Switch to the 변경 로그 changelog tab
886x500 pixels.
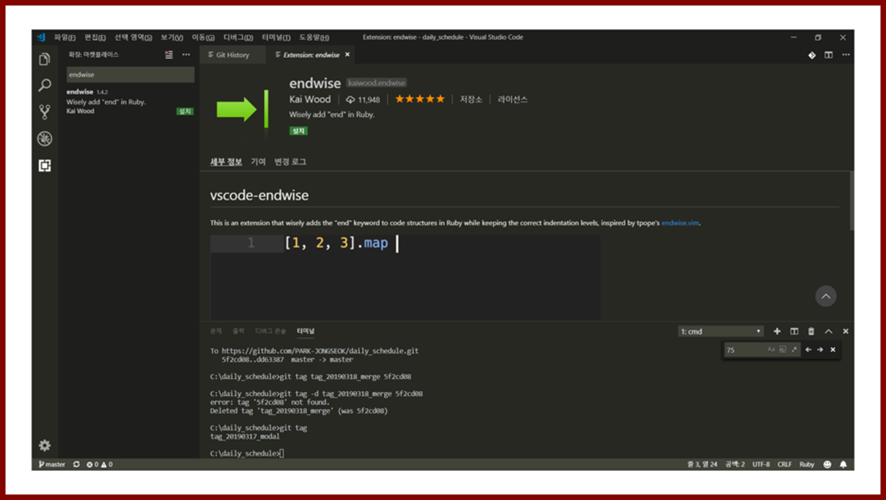pos(290,162)
